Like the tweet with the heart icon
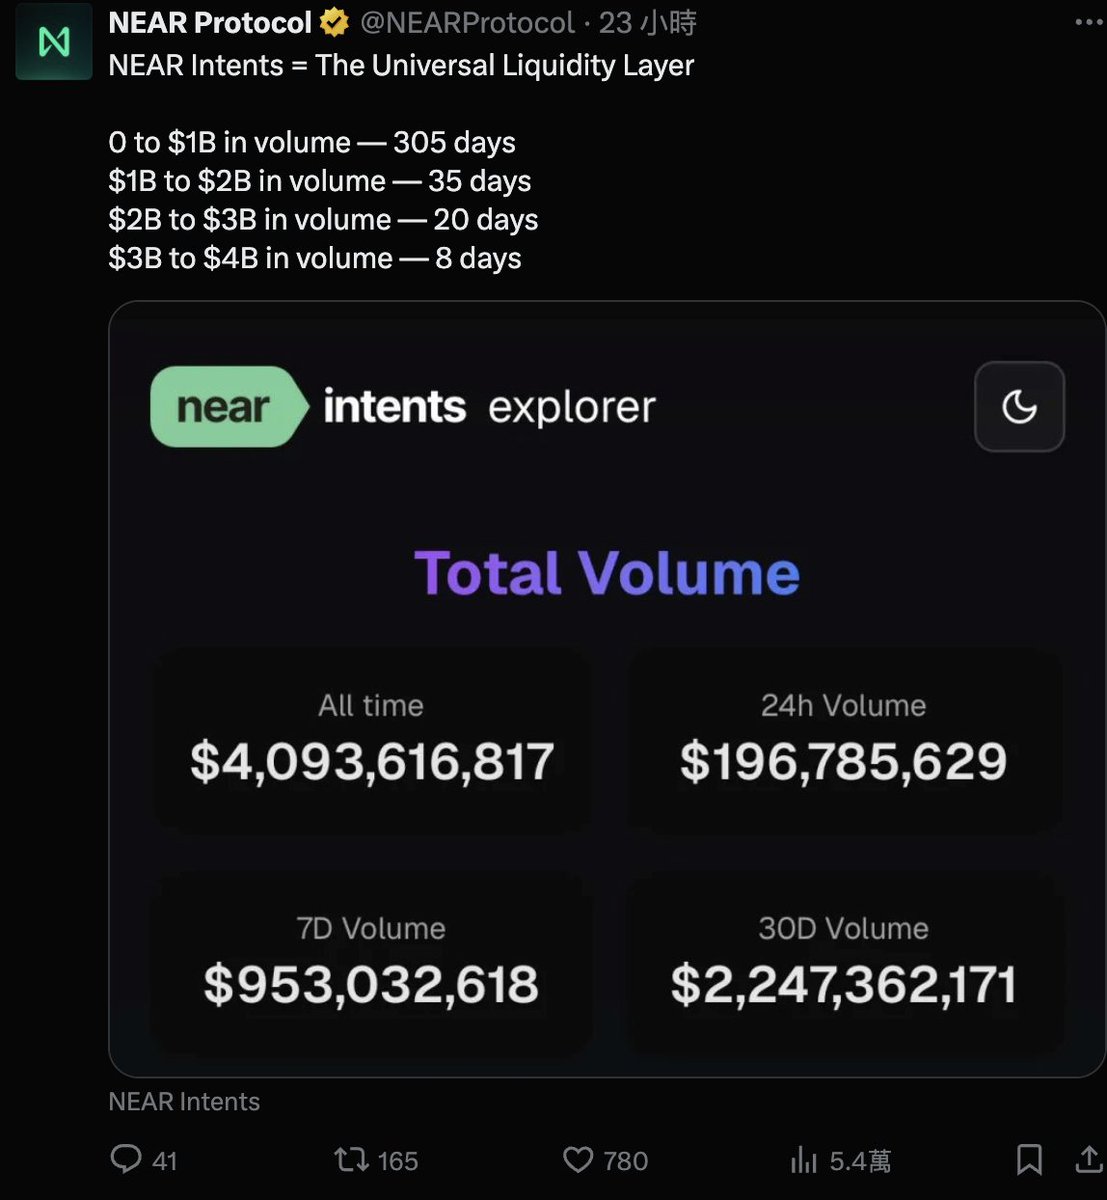 pyautogui.click(x=578, y=1159)
